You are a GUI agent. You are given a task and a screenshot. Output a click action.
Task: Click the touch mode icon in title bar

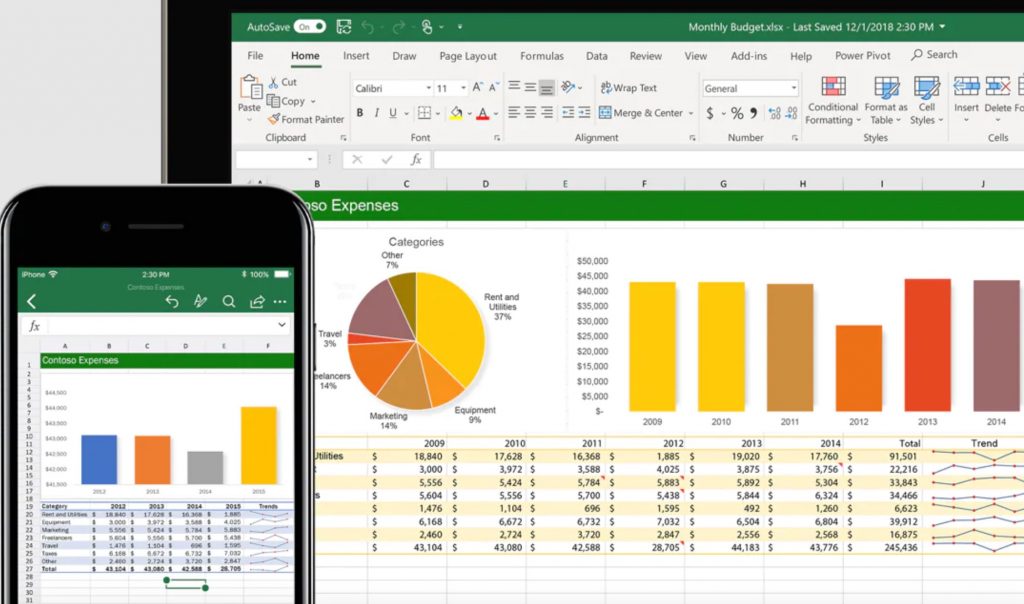pos(427,27)
